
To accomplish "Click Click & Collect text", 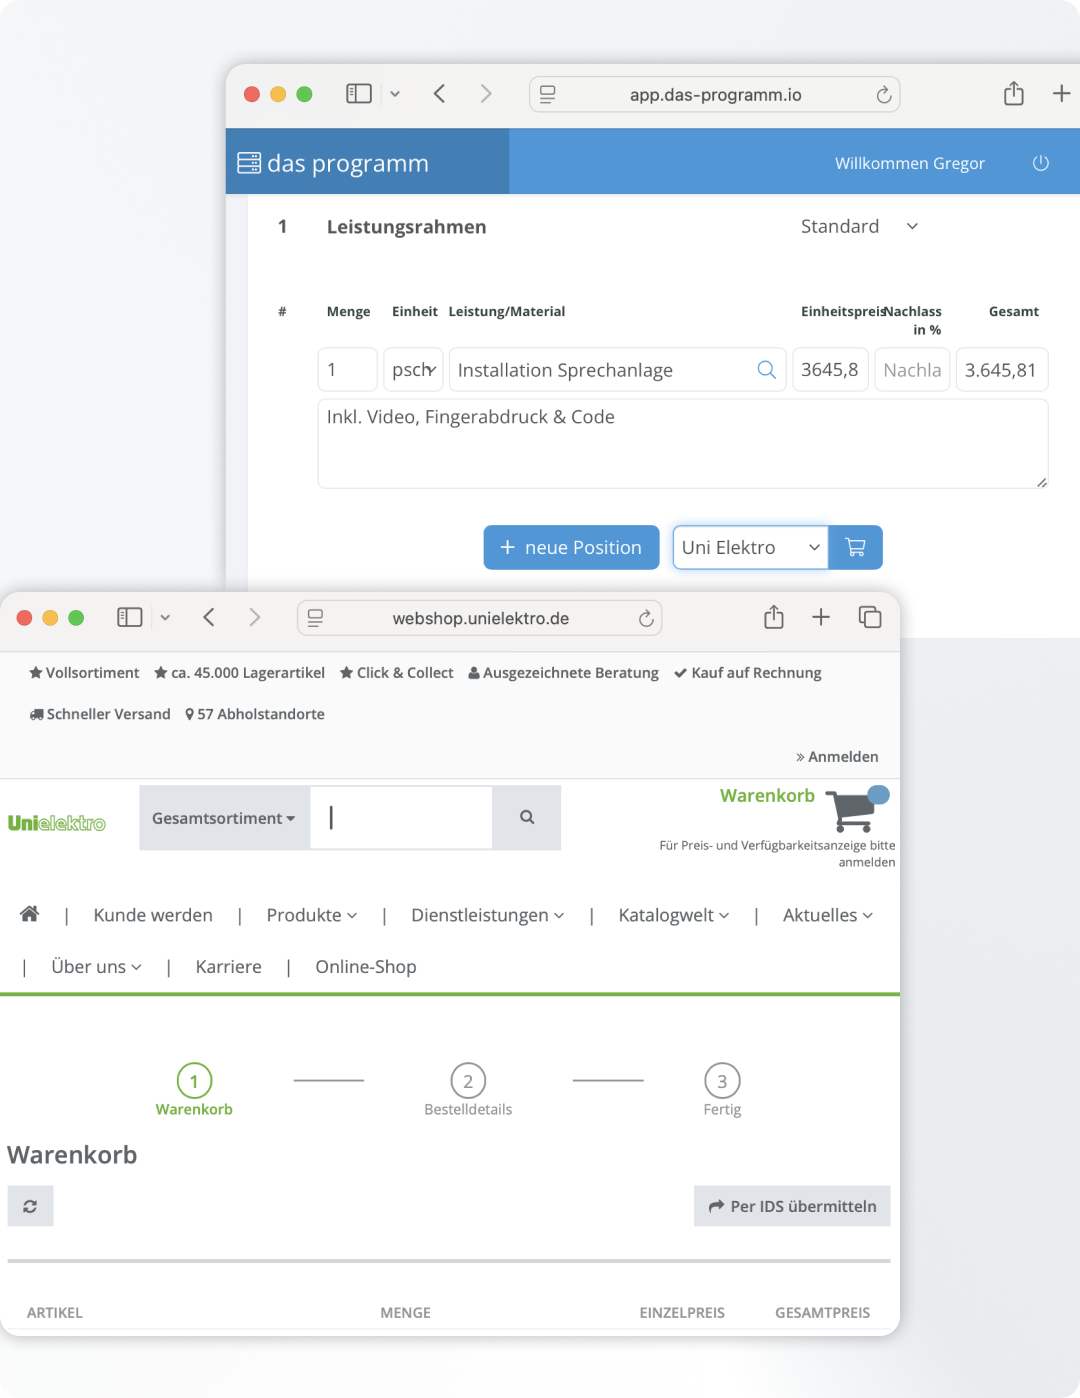I will click(x=405, y=673).
